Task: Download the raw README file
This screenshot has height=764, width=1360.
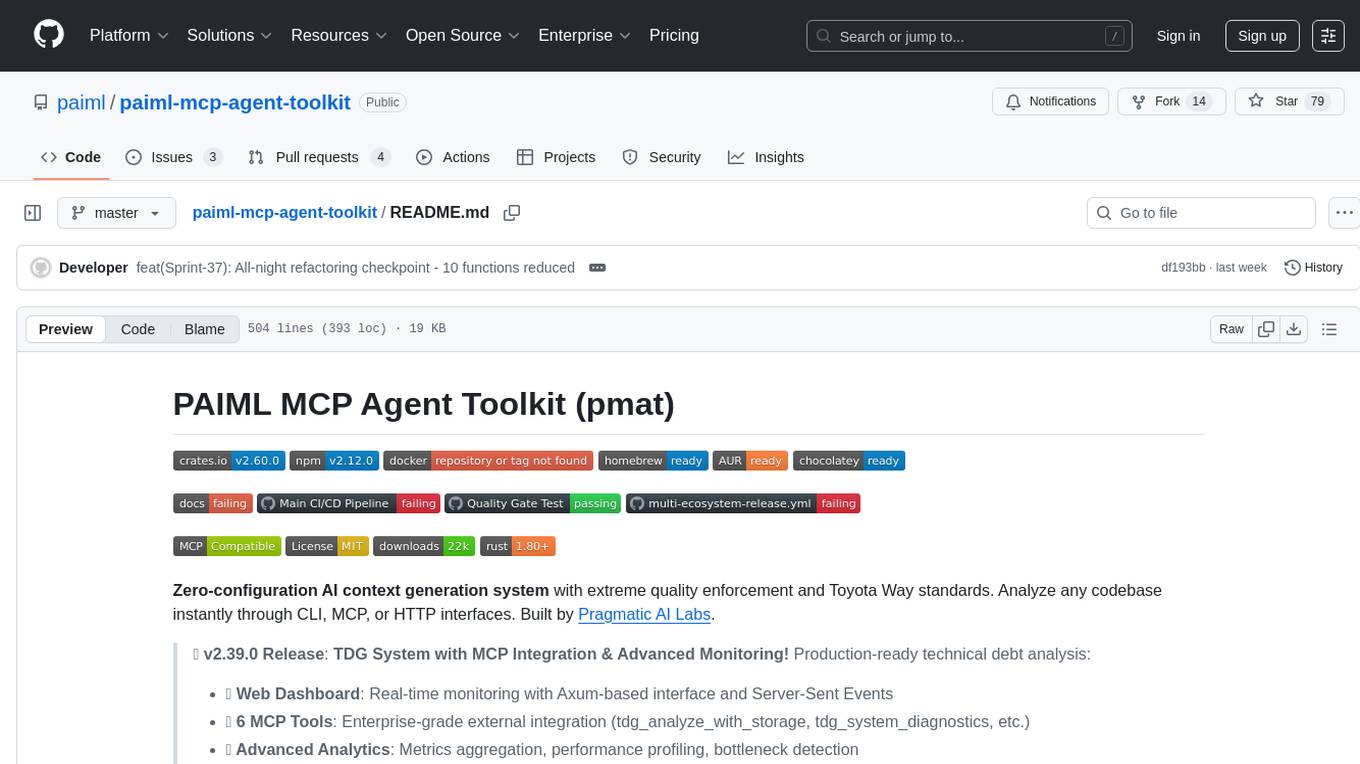Action: 1293,329
